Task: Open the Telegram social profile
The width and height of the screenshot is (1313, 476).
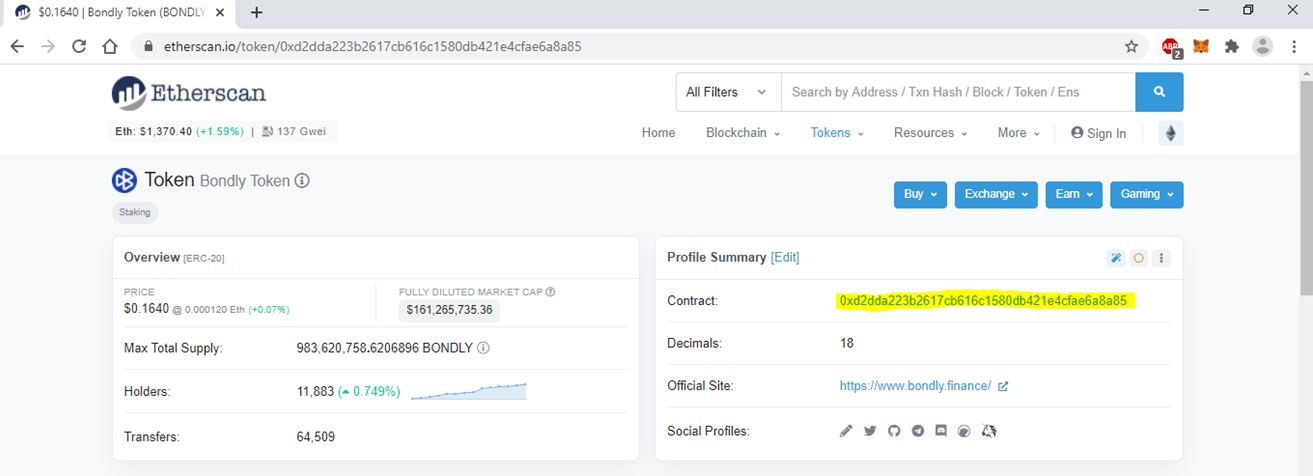Action: click(x=918, y=431)
